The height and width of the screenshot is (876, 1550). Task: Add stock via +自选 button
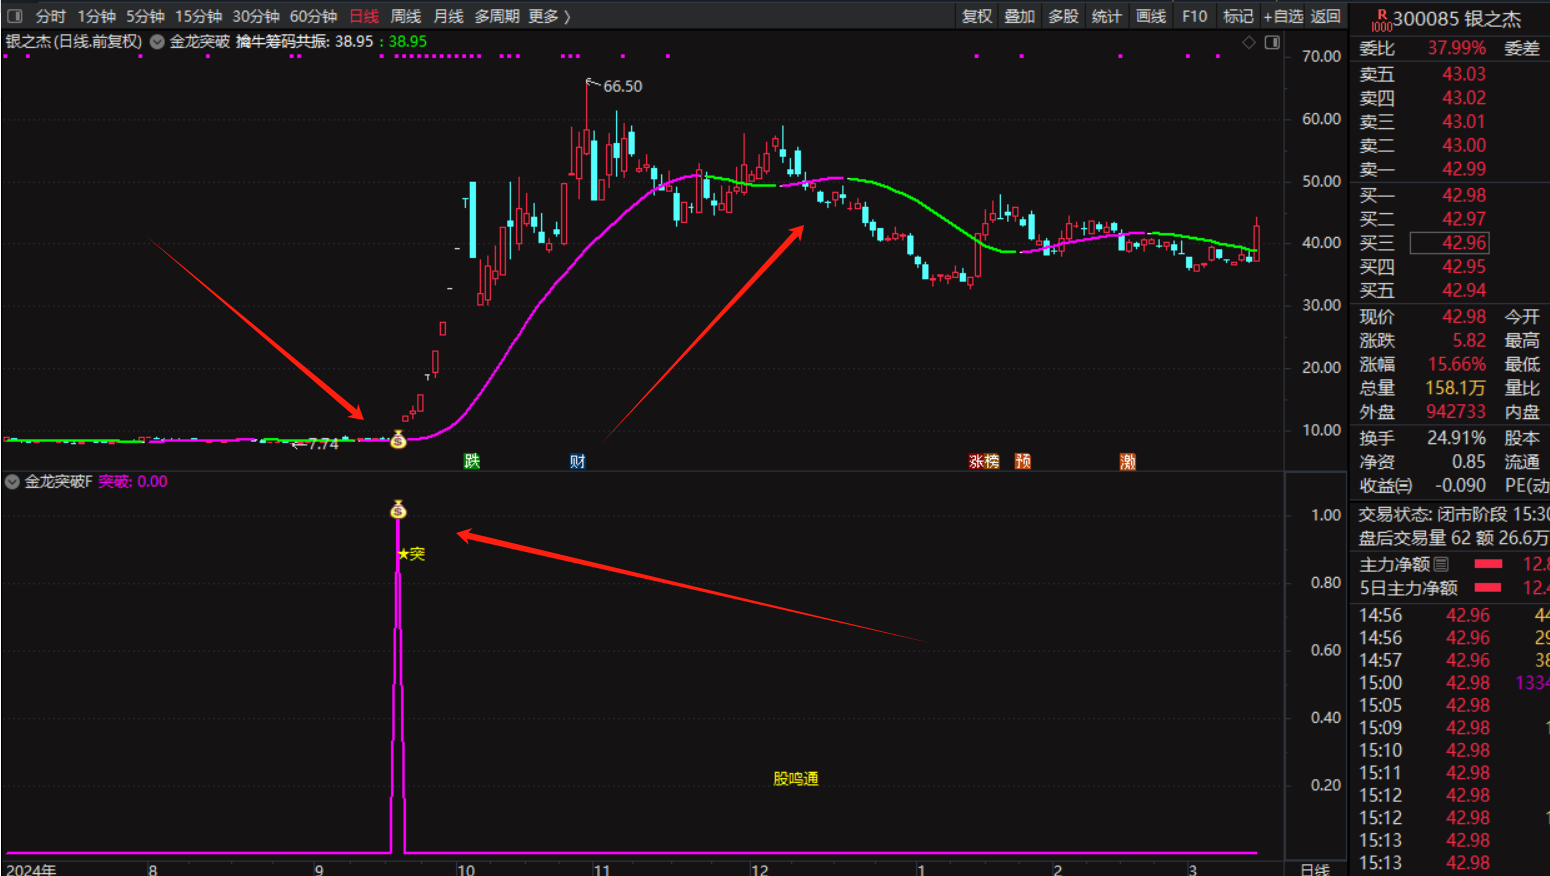(x=1282, y=16)
